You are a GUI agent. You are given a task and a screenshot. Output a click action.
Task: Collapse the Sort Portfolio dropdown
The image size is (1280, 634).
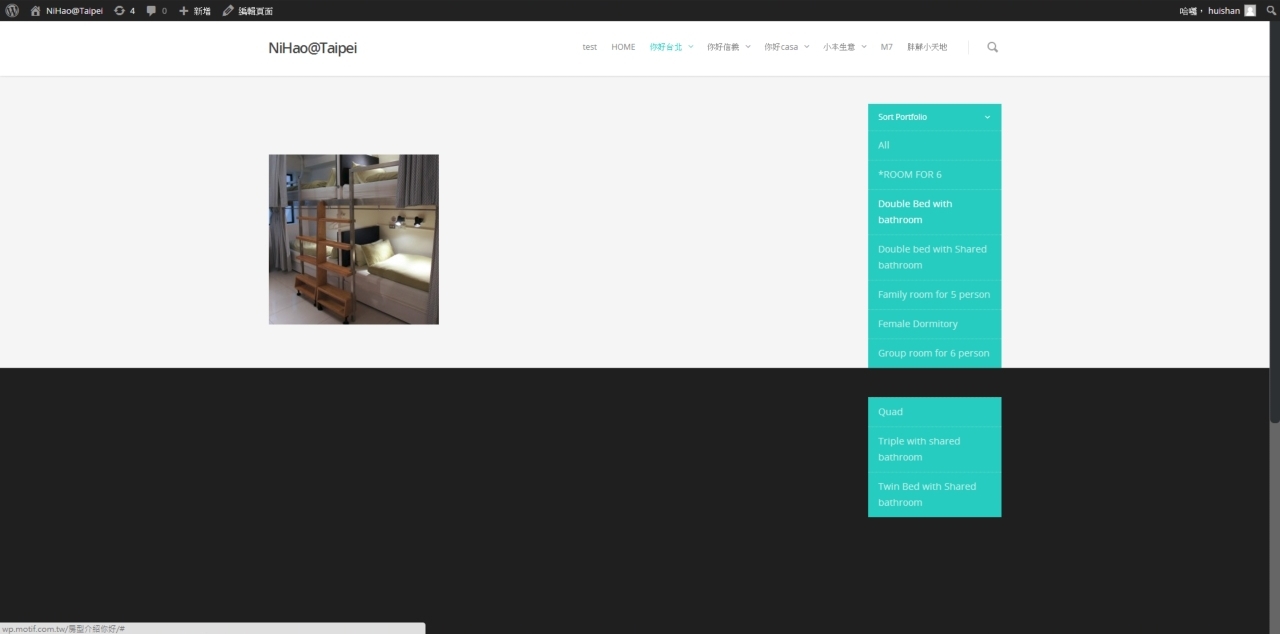[934, 117]
